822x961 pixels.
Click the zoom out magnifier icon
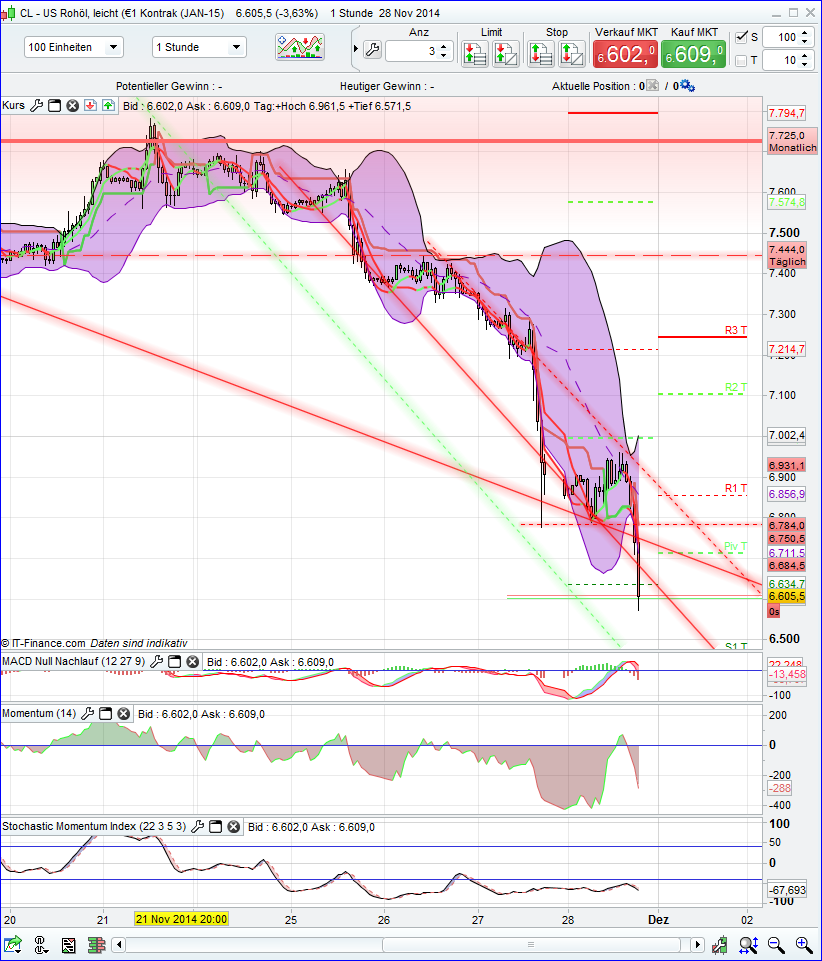click(774, 944)
